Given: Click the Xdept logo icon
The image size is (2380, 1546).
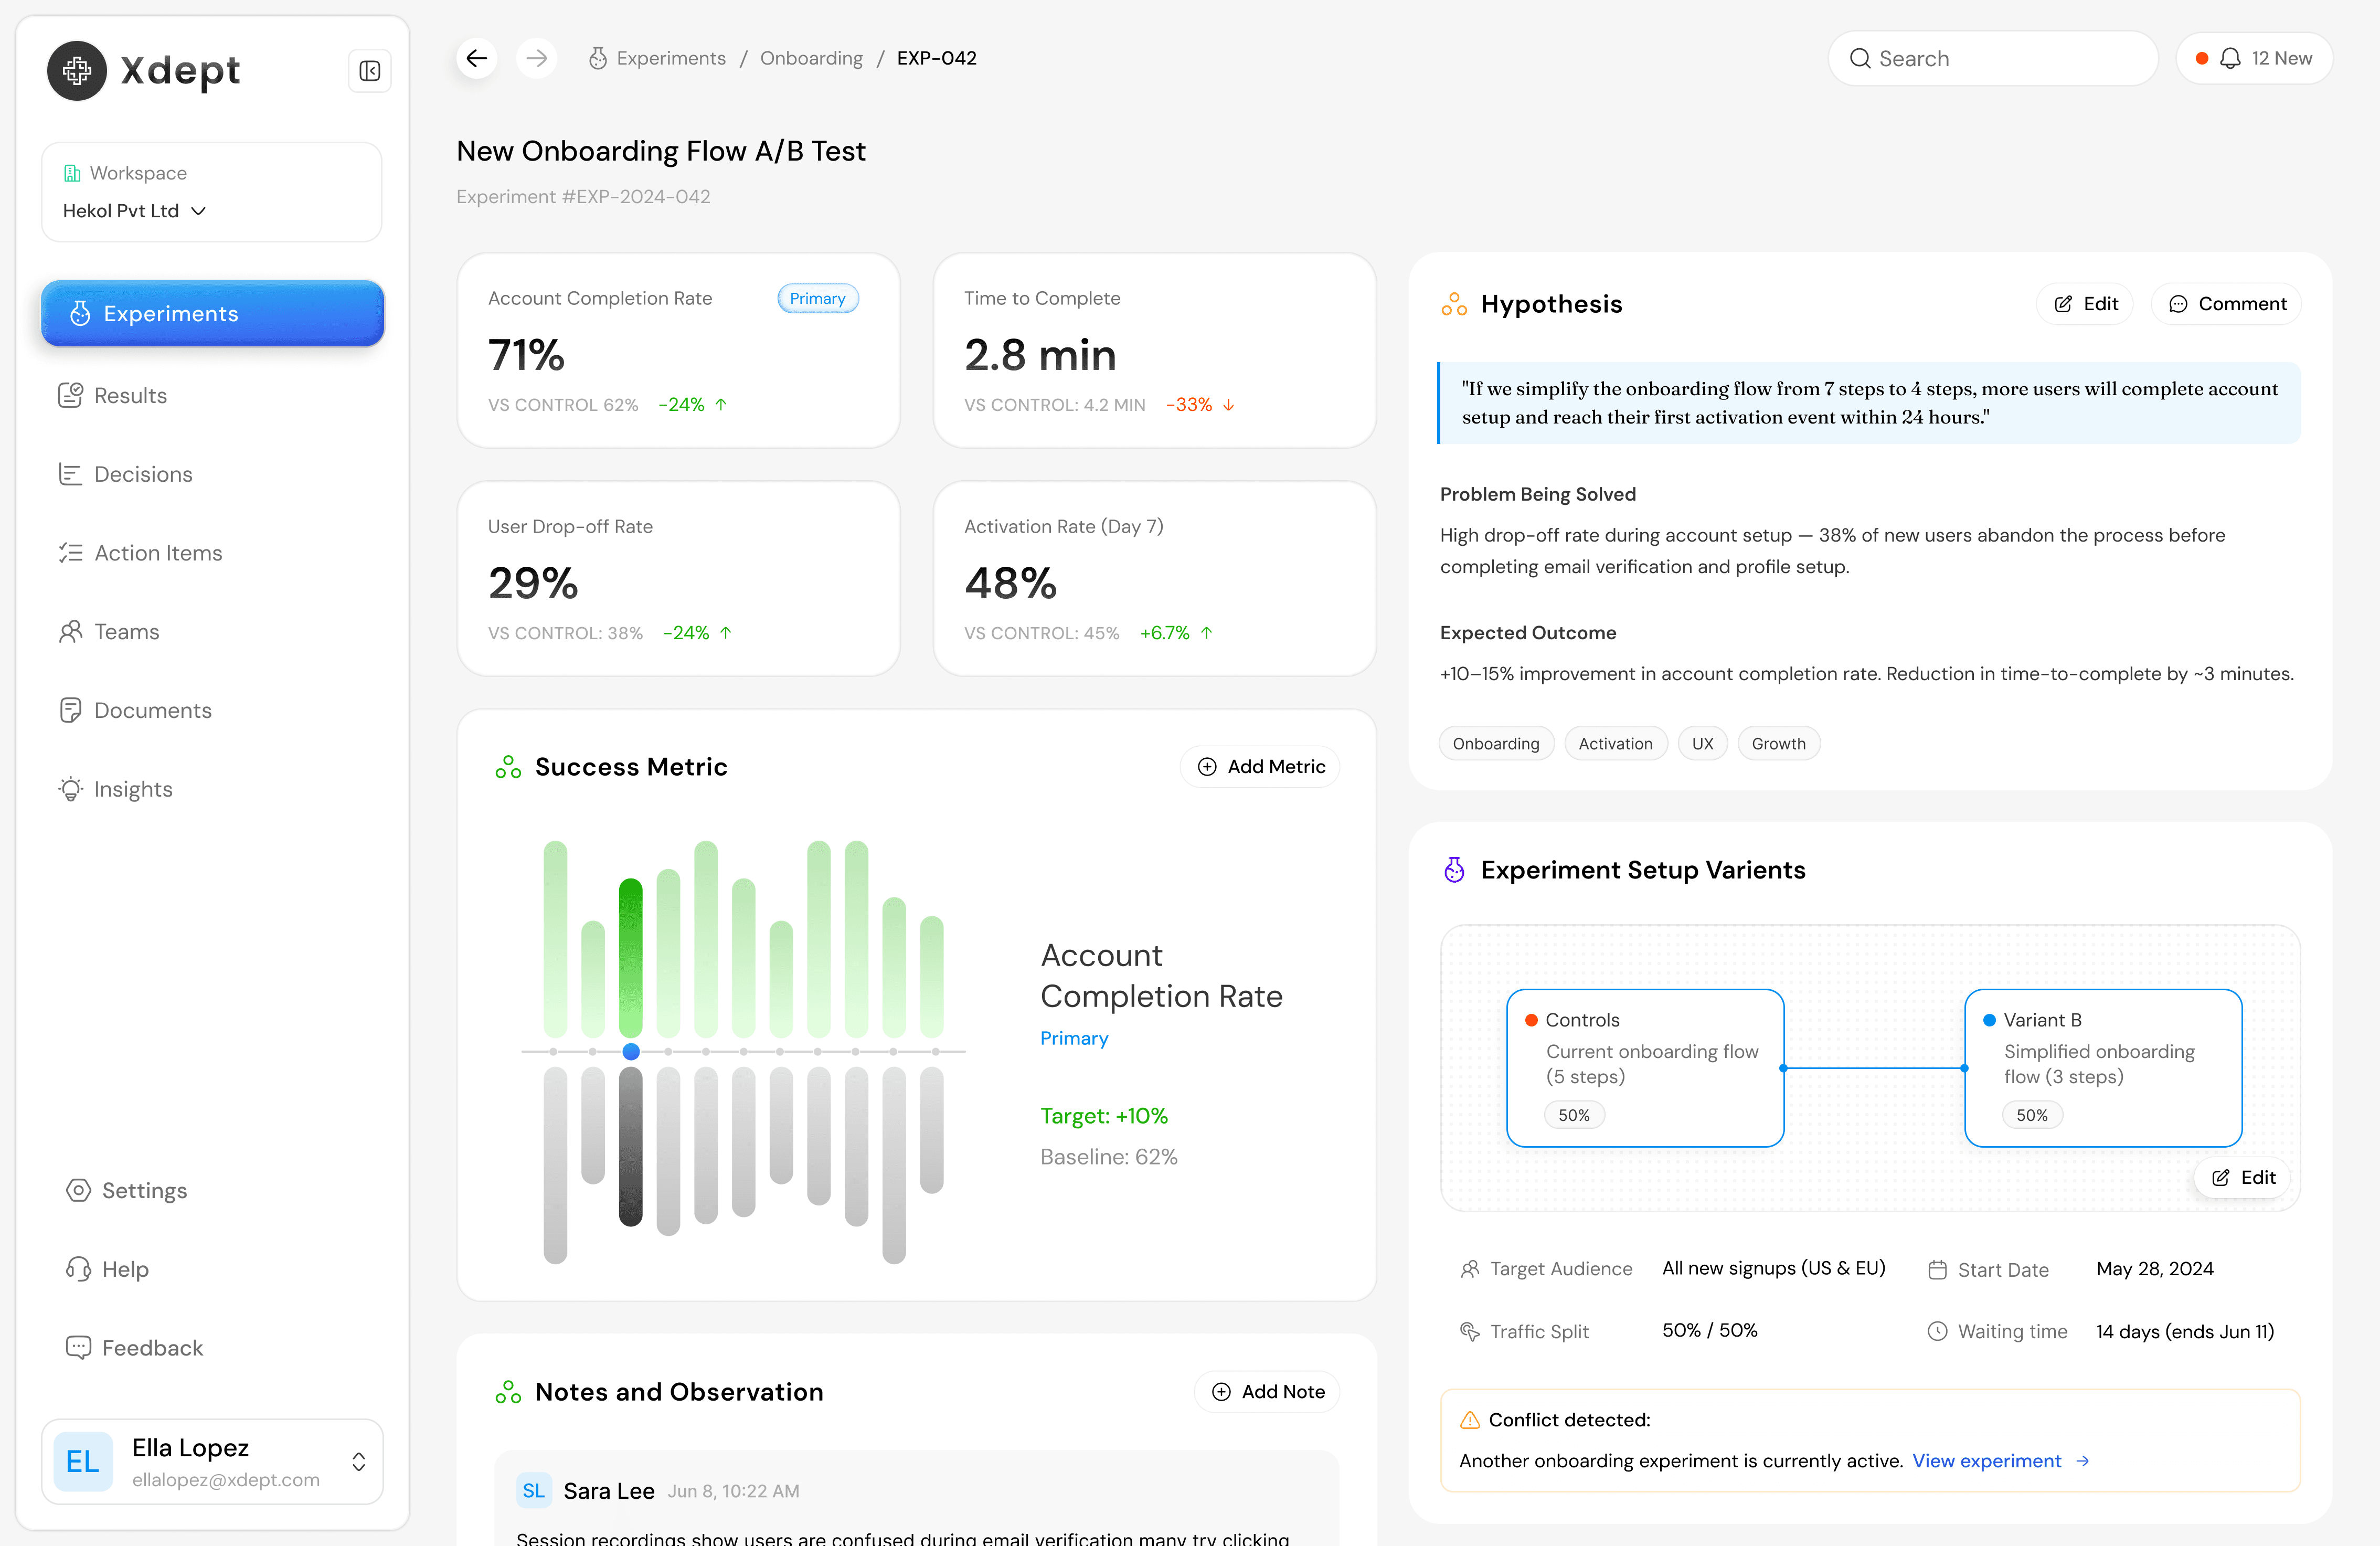Looking at the screenshot, I should coord(77,71).
